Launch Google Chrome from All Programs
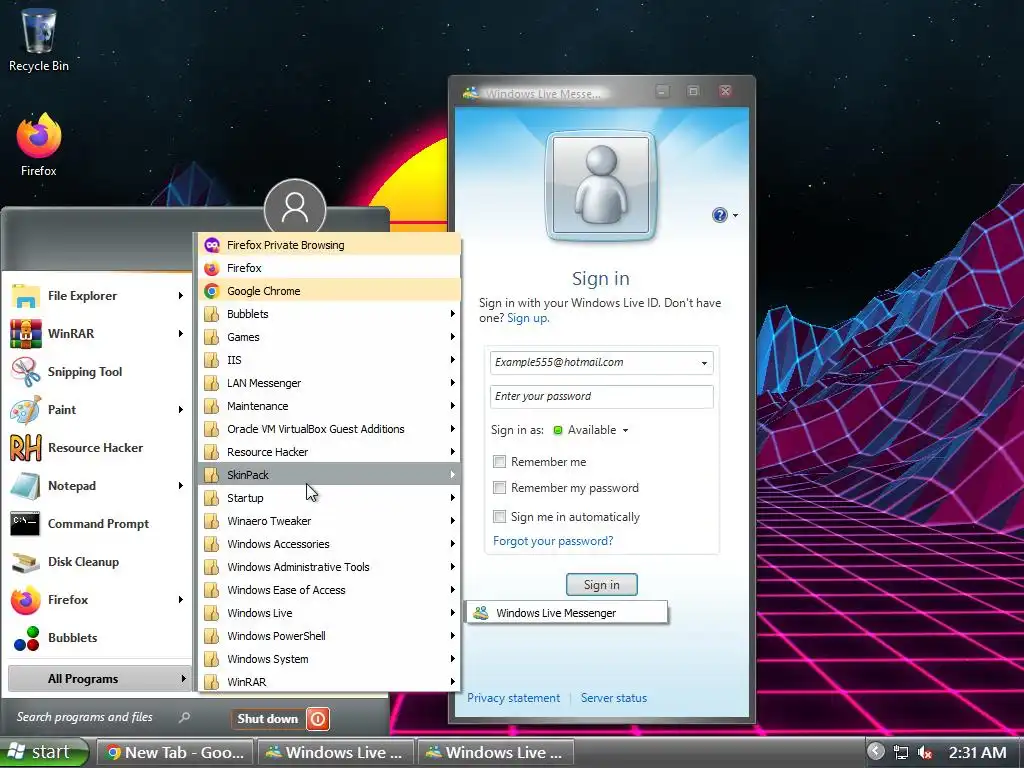The height and width of the screenshot is (768, 1024). point(329,291)
